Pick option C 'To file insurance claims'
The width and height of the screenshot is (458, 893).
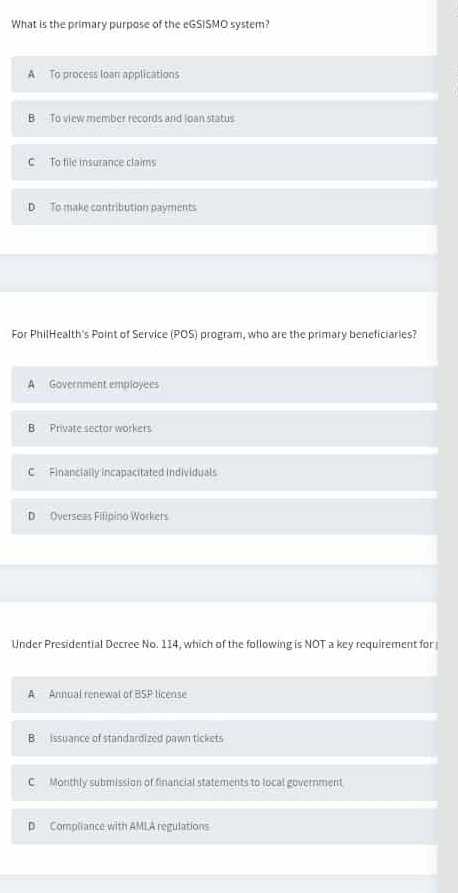tap(224, 162)
